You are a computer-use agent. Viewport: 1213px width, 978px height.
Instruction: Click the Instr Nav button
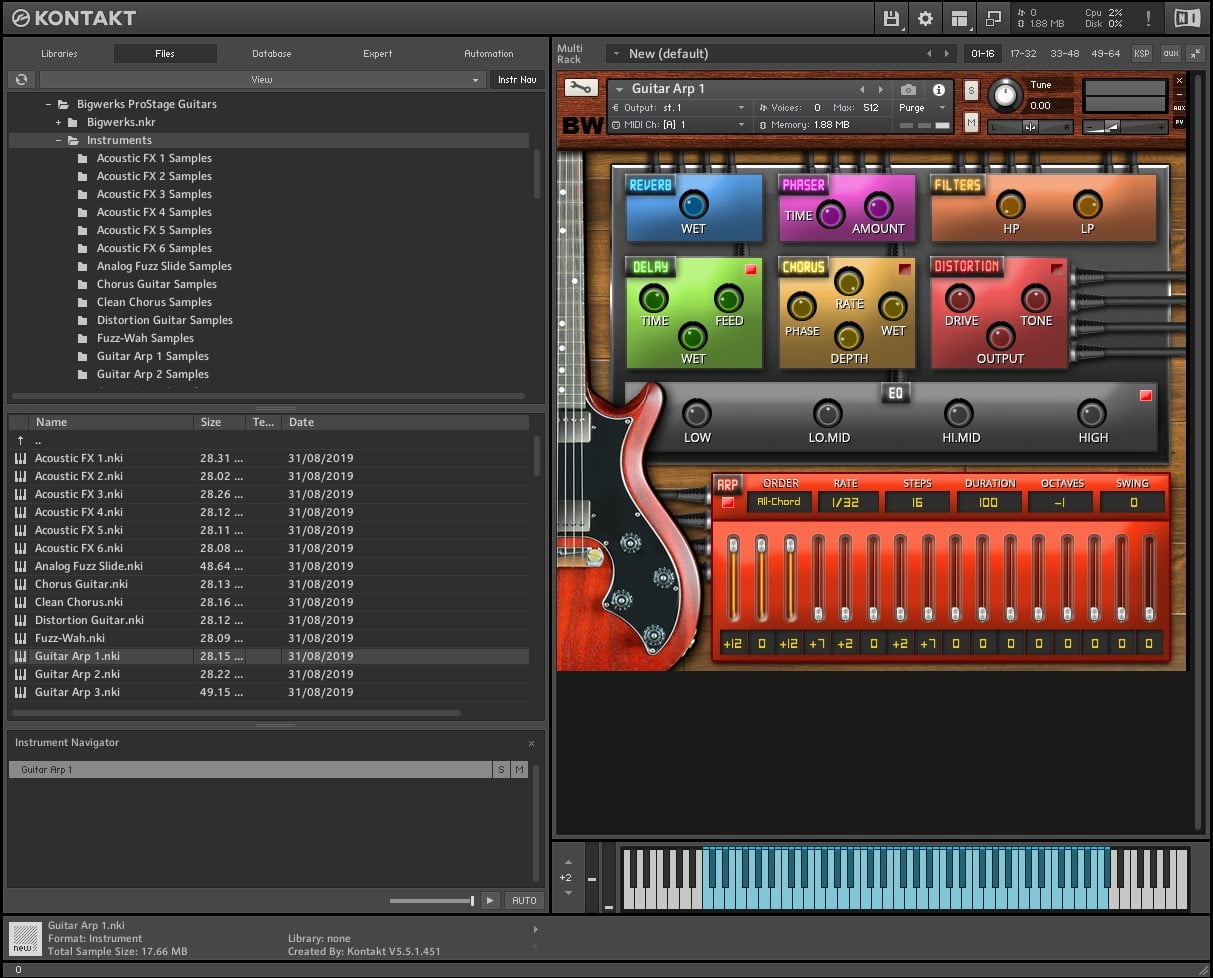pos(517,80)
